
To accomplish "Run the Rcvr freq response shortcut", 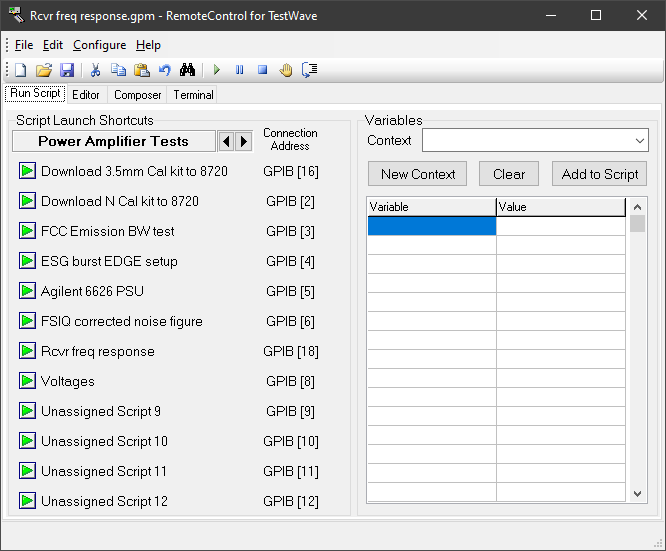I will (x=27, y=351).
